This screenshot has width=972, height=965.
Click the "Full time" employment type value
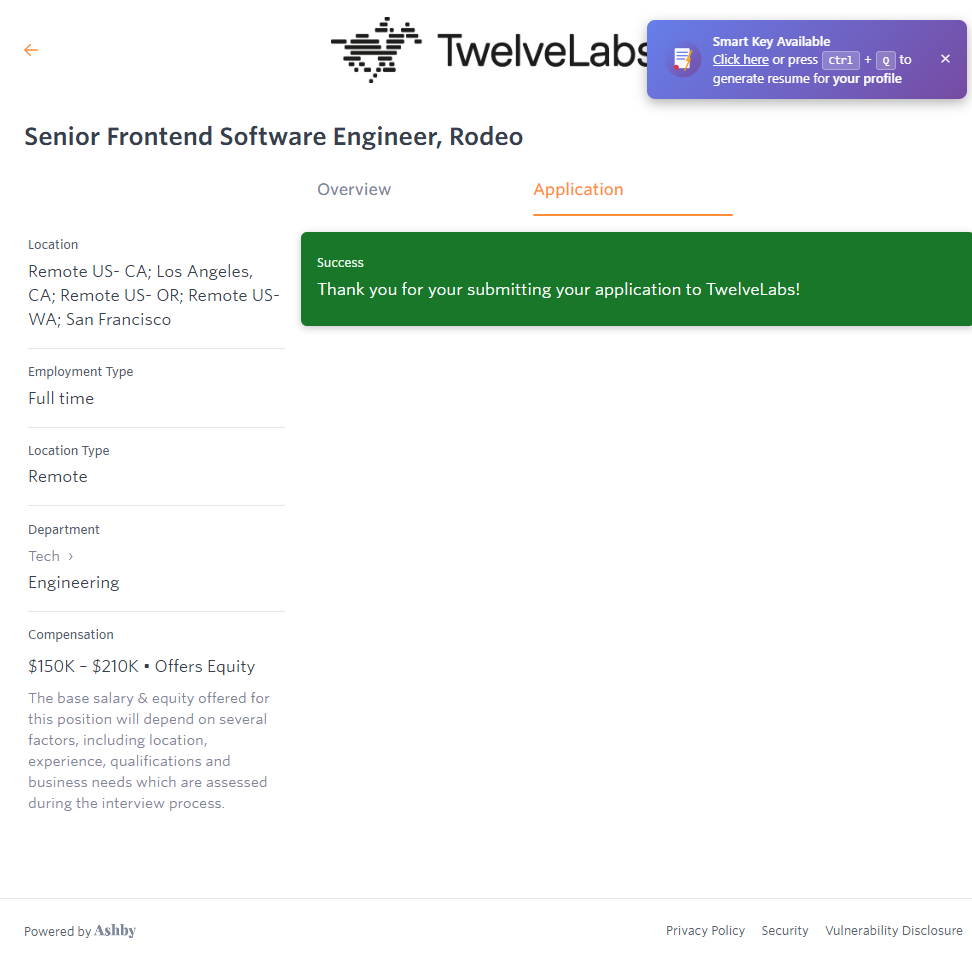pyautogui.click(x=61, y=398)
